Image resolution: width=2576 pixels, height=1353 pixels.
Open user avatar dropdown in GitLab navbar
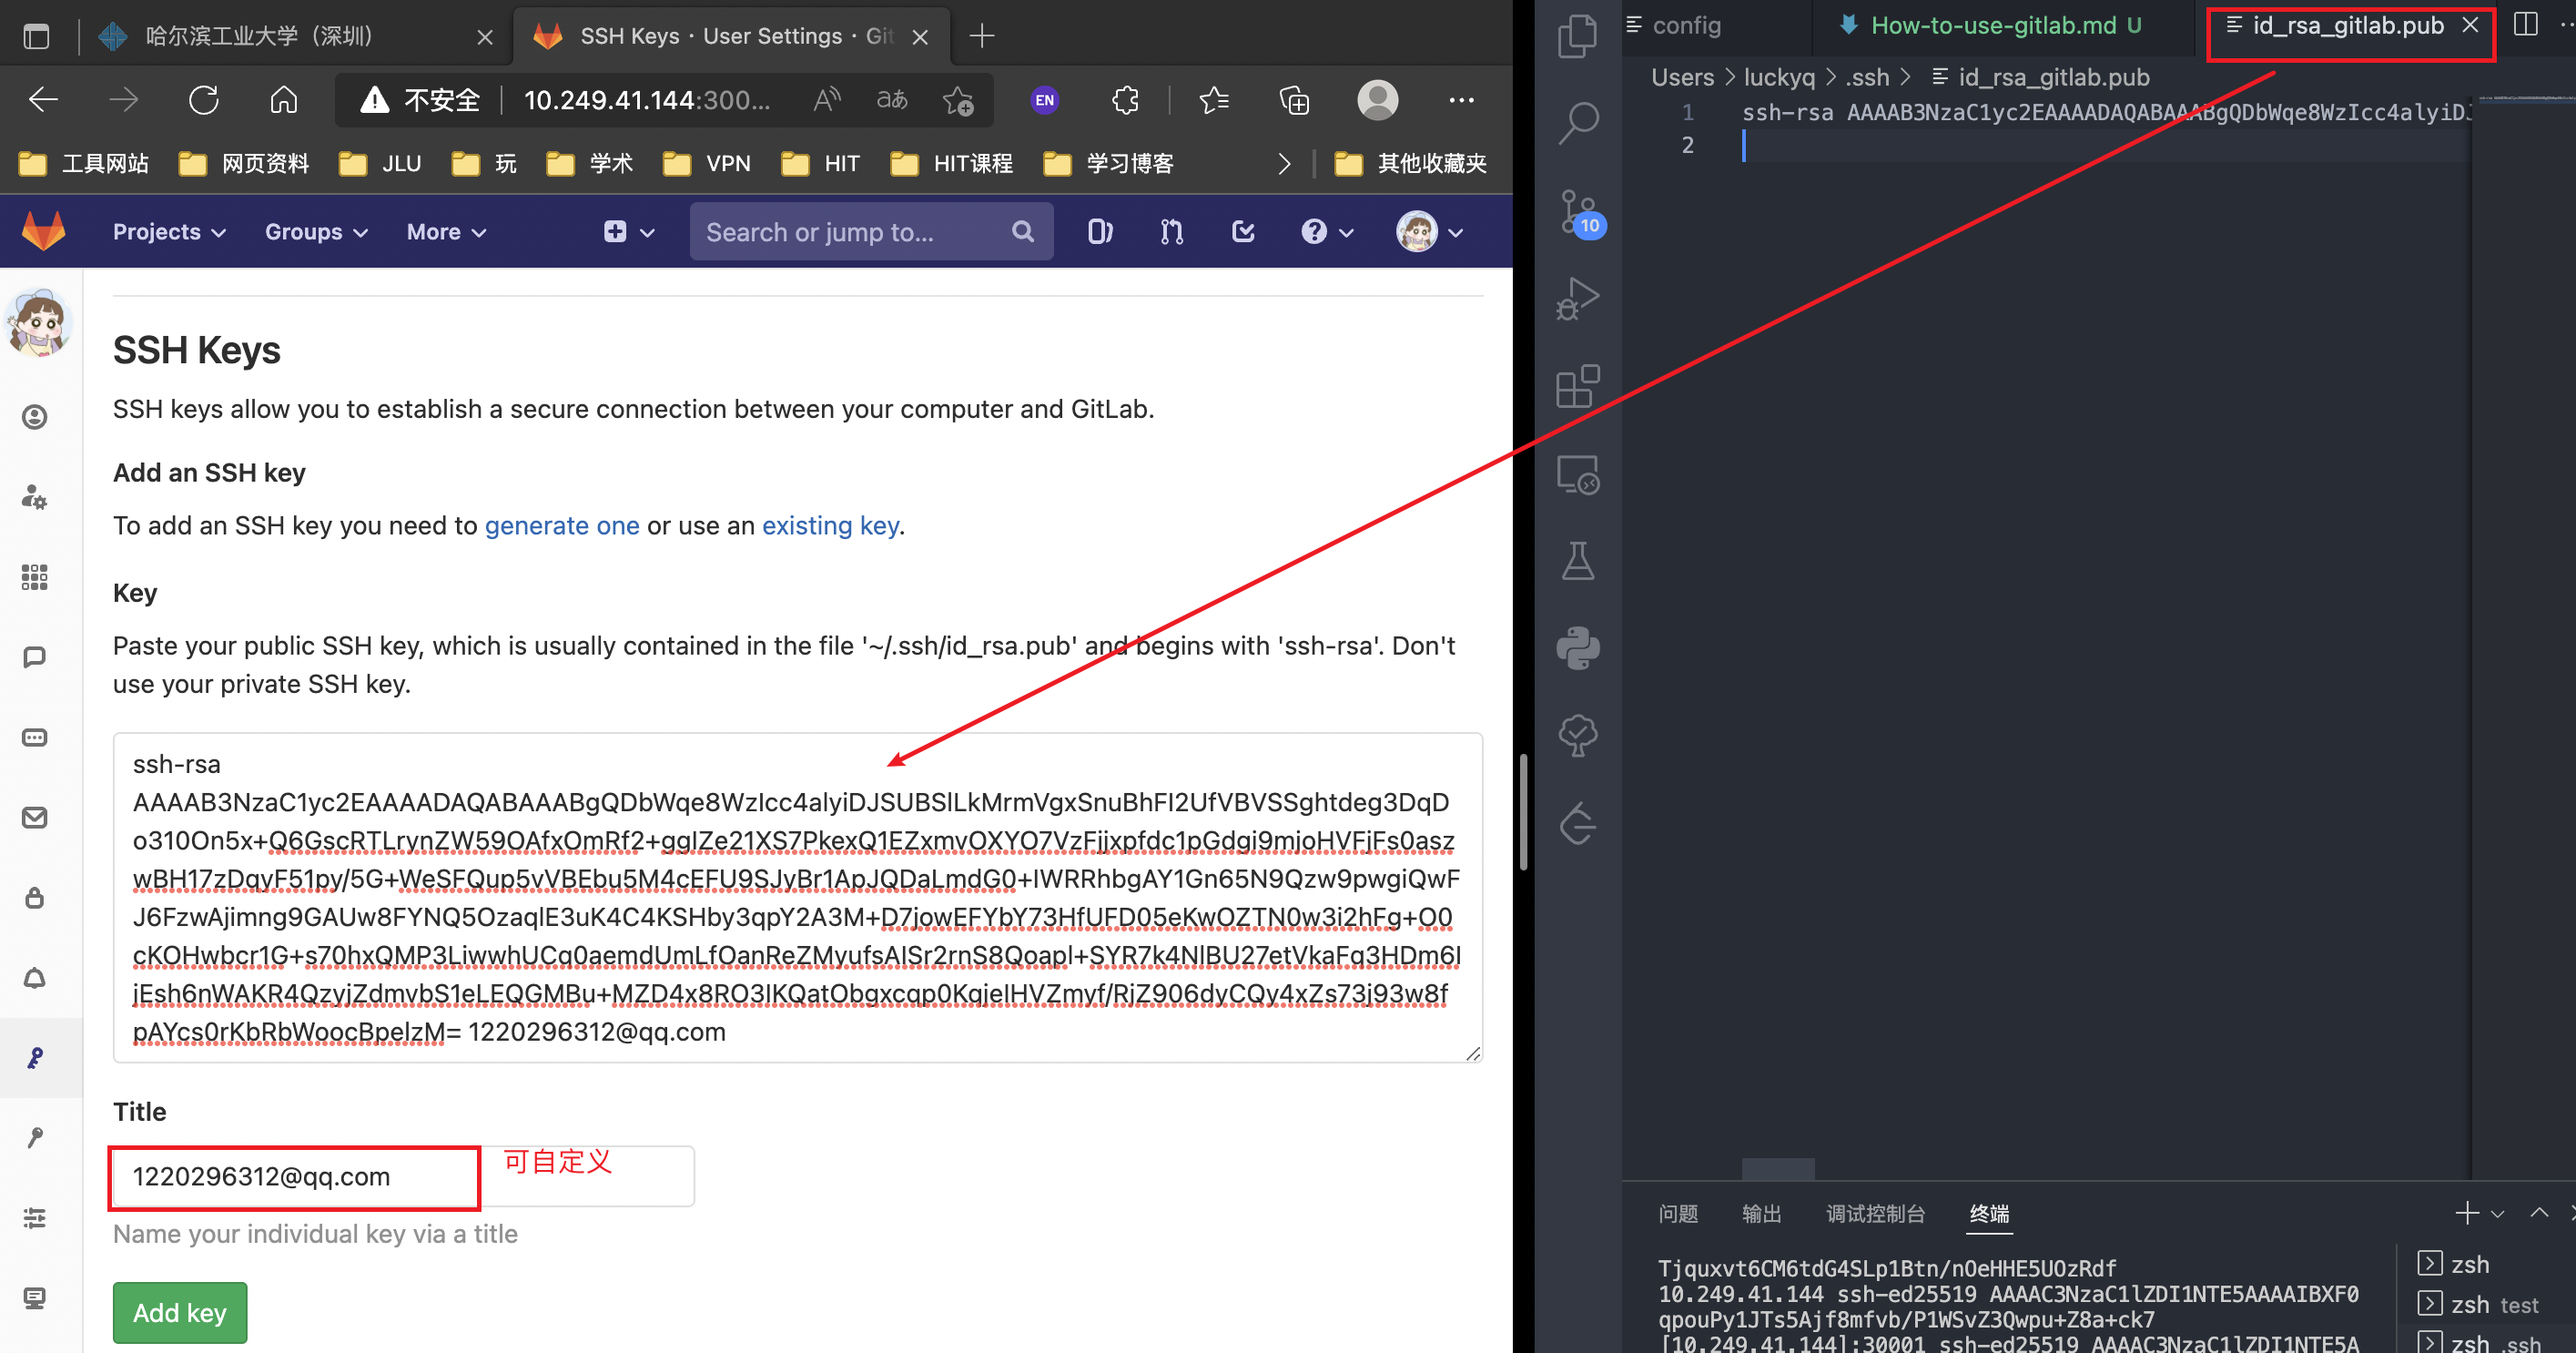pyautogui.click(x=1430, y=232)
